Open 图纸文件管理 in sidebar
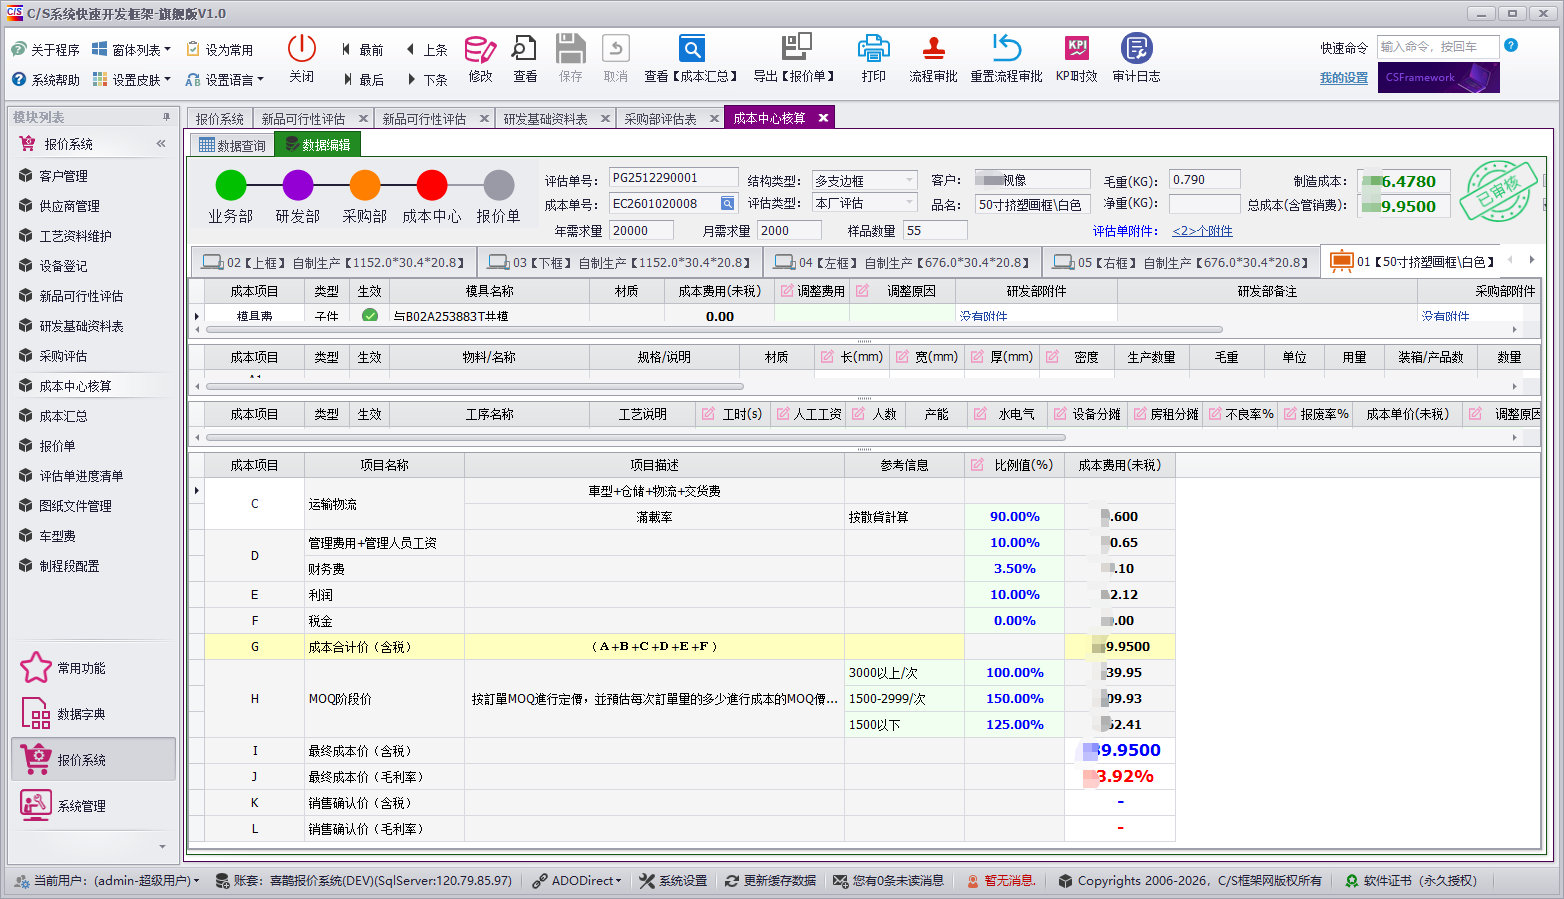 (75, 506)
